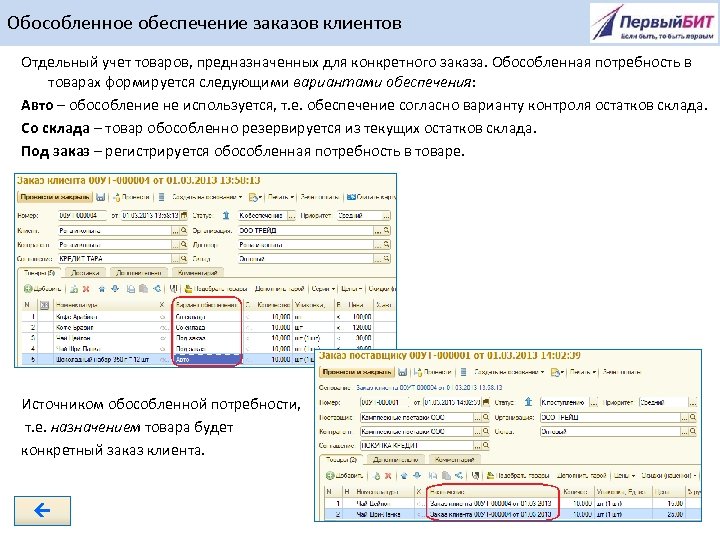Click red X delete row icon in Заказ поставщику

tap(388, 475)
